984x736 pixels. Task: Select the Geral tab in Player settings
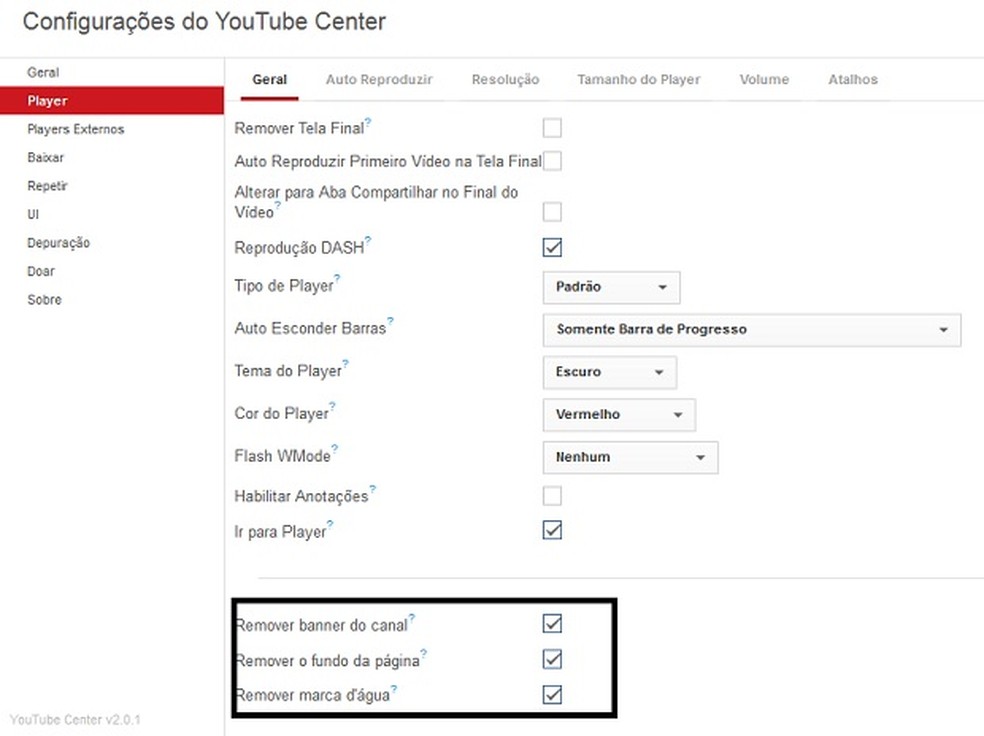(270, 80)
